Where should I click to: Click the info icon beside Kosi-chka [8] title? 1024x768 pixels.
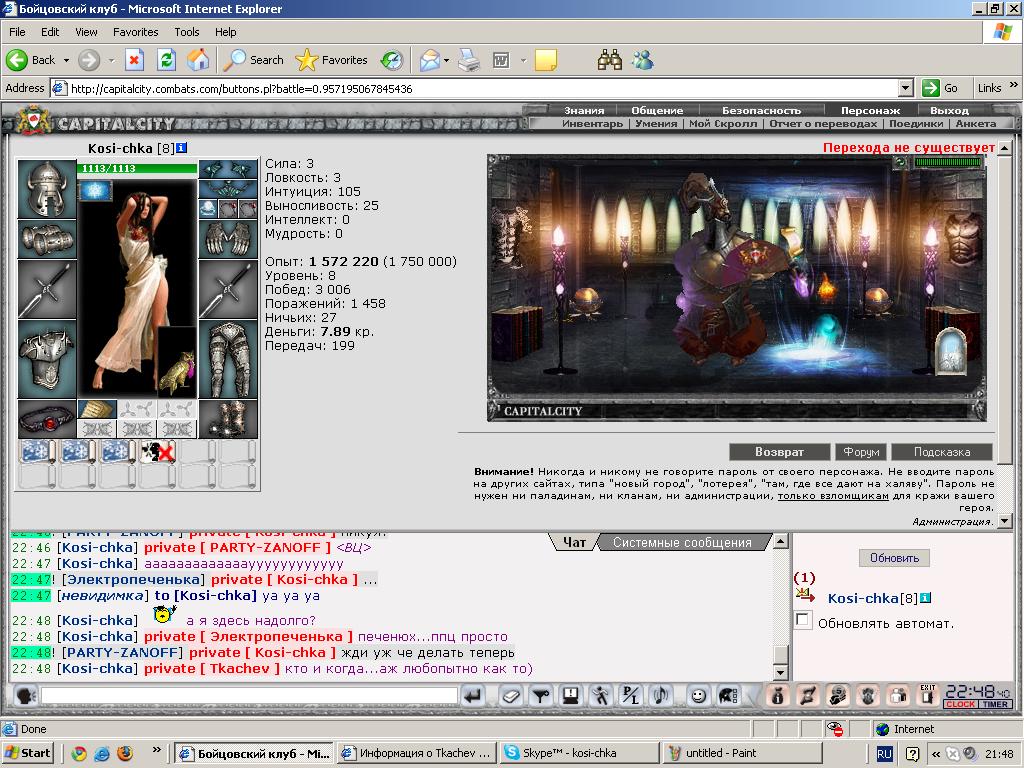pos(182,148)
